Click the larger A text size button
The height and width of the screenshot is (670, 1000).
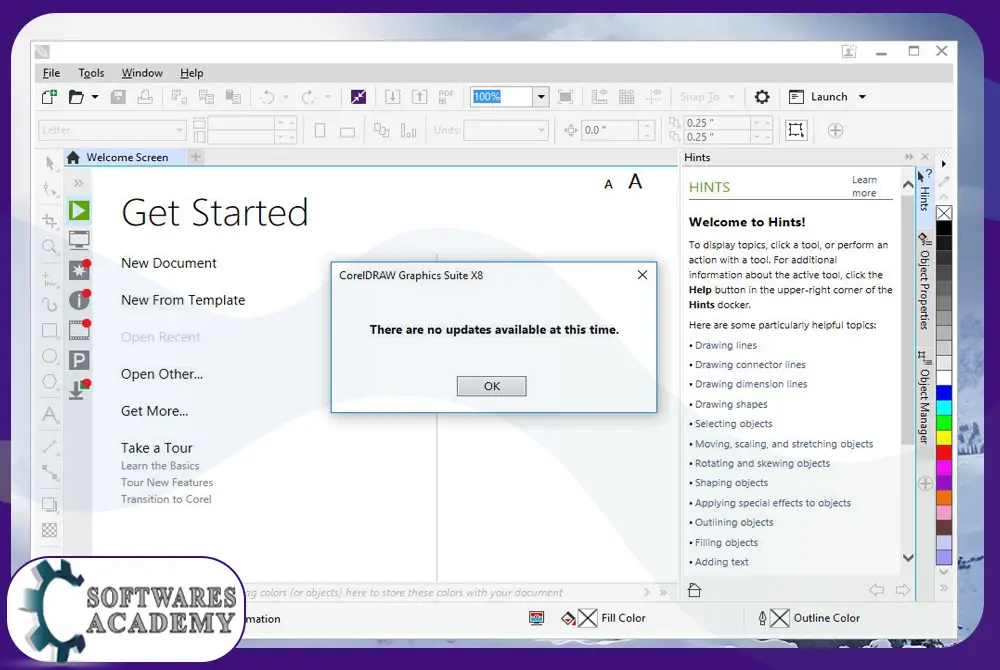coord(635,182)
